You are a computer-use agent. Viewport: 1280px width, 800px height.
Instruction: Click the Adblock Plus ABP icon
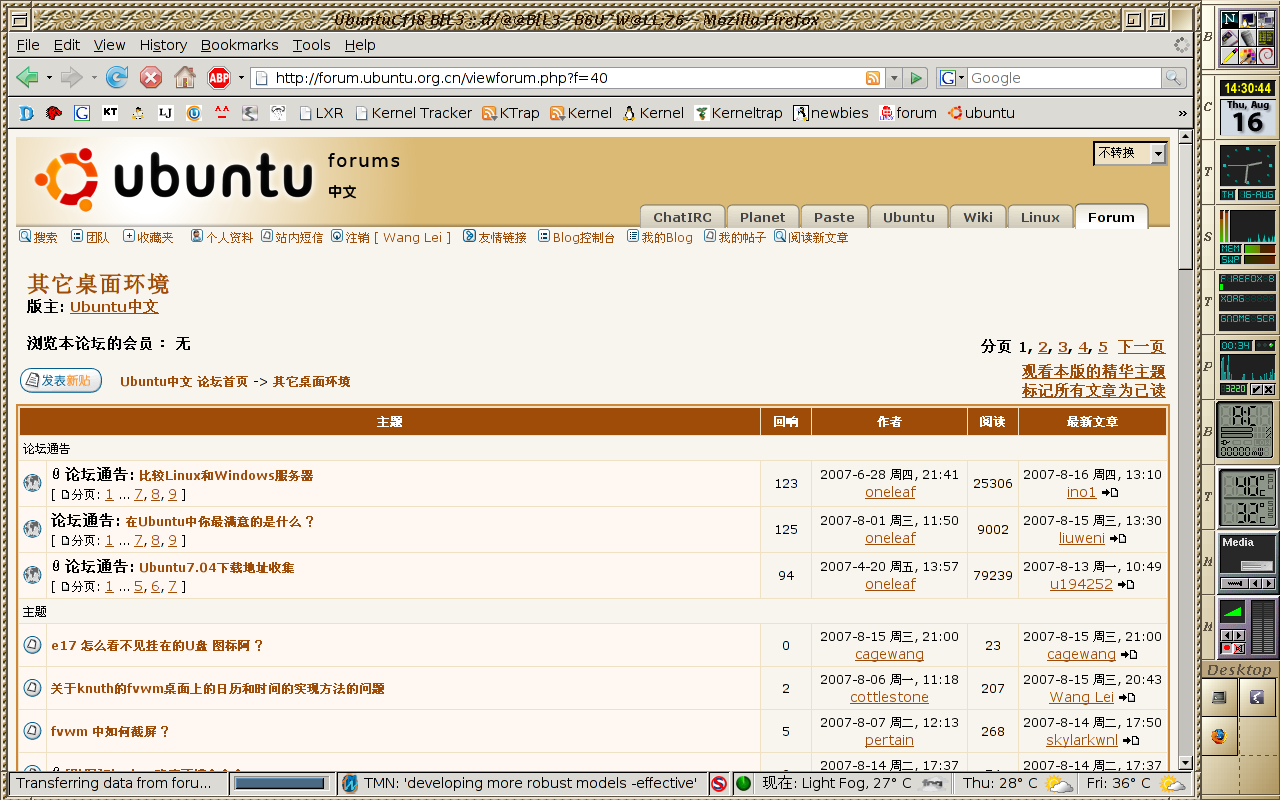tap(219, 77)
